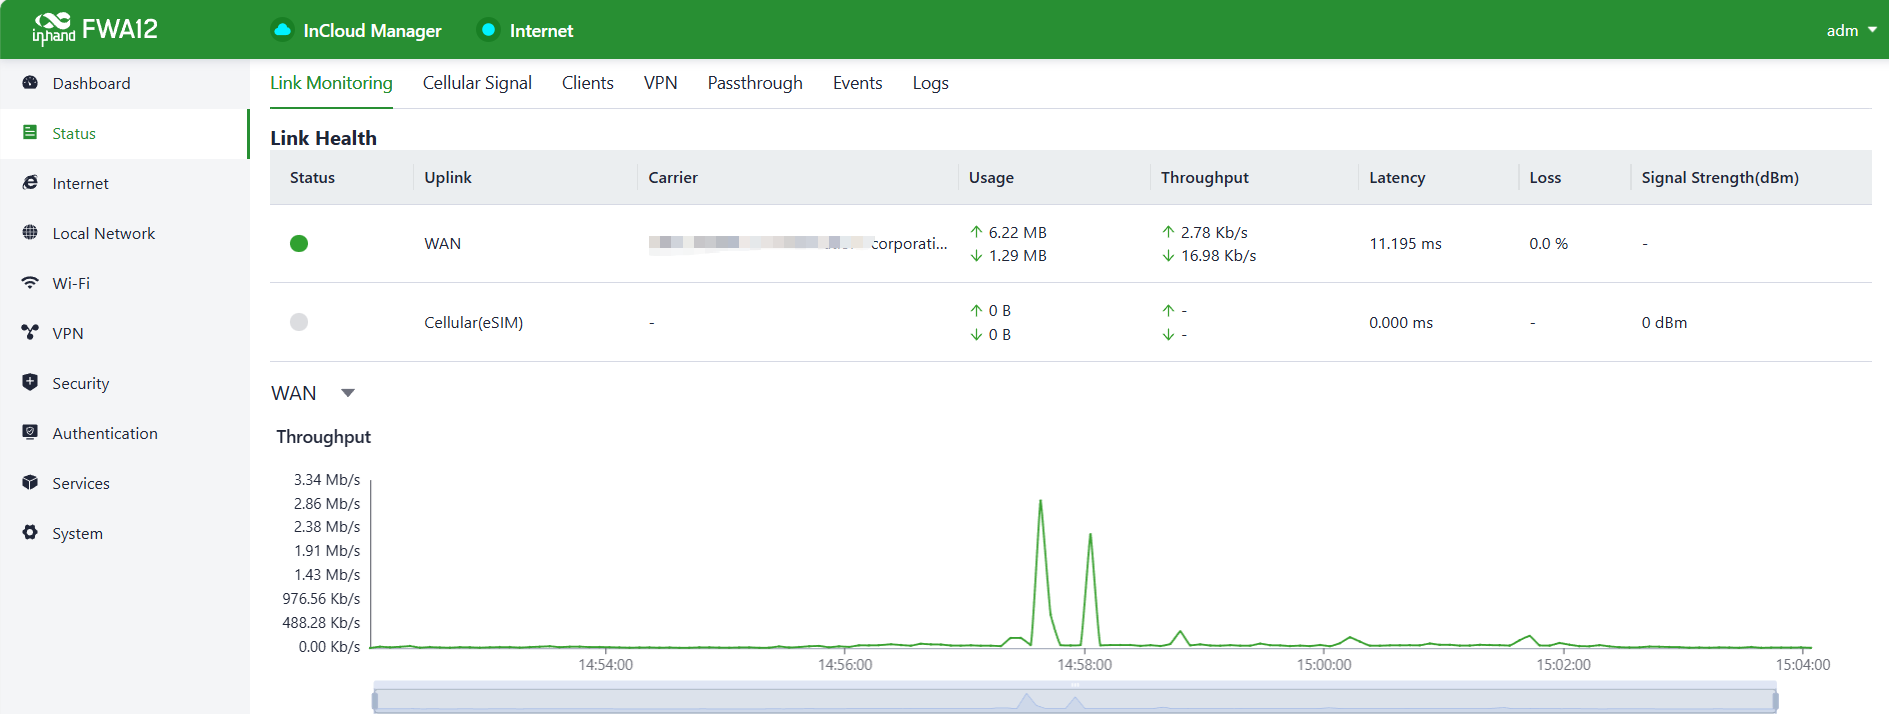This screenshot has width=1889, height=714.
Task: Expand the WAN uplink dropdown arrow
Action: [348, 393]
